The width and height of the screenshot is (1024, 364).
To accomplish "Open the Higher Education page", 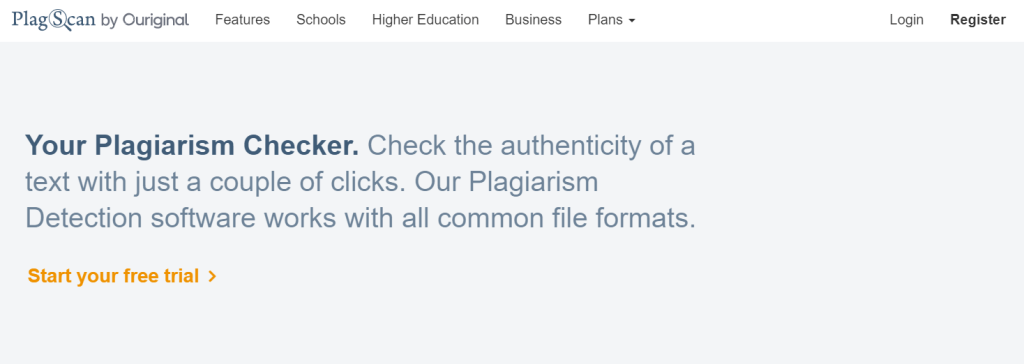I will pyautogui.click(x=425, y=20).
